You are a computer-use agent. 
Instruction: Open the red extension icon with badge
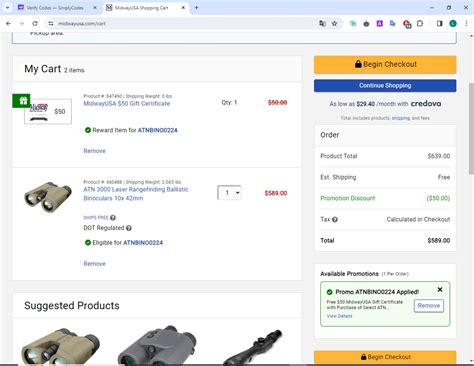[407, 24]
